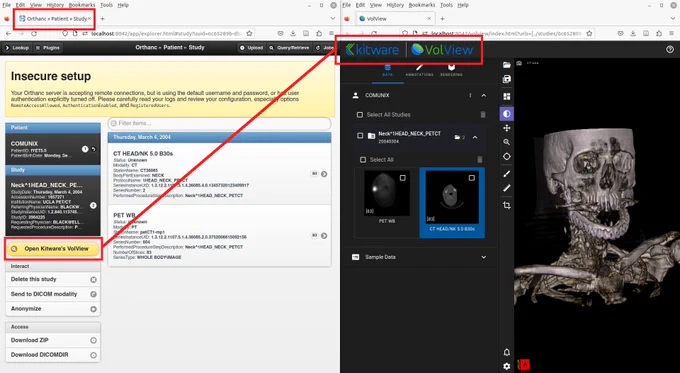Viewport: 680px width, 373px height.
Task: Click the save session icon in VolView
Action: pos(507,79)
